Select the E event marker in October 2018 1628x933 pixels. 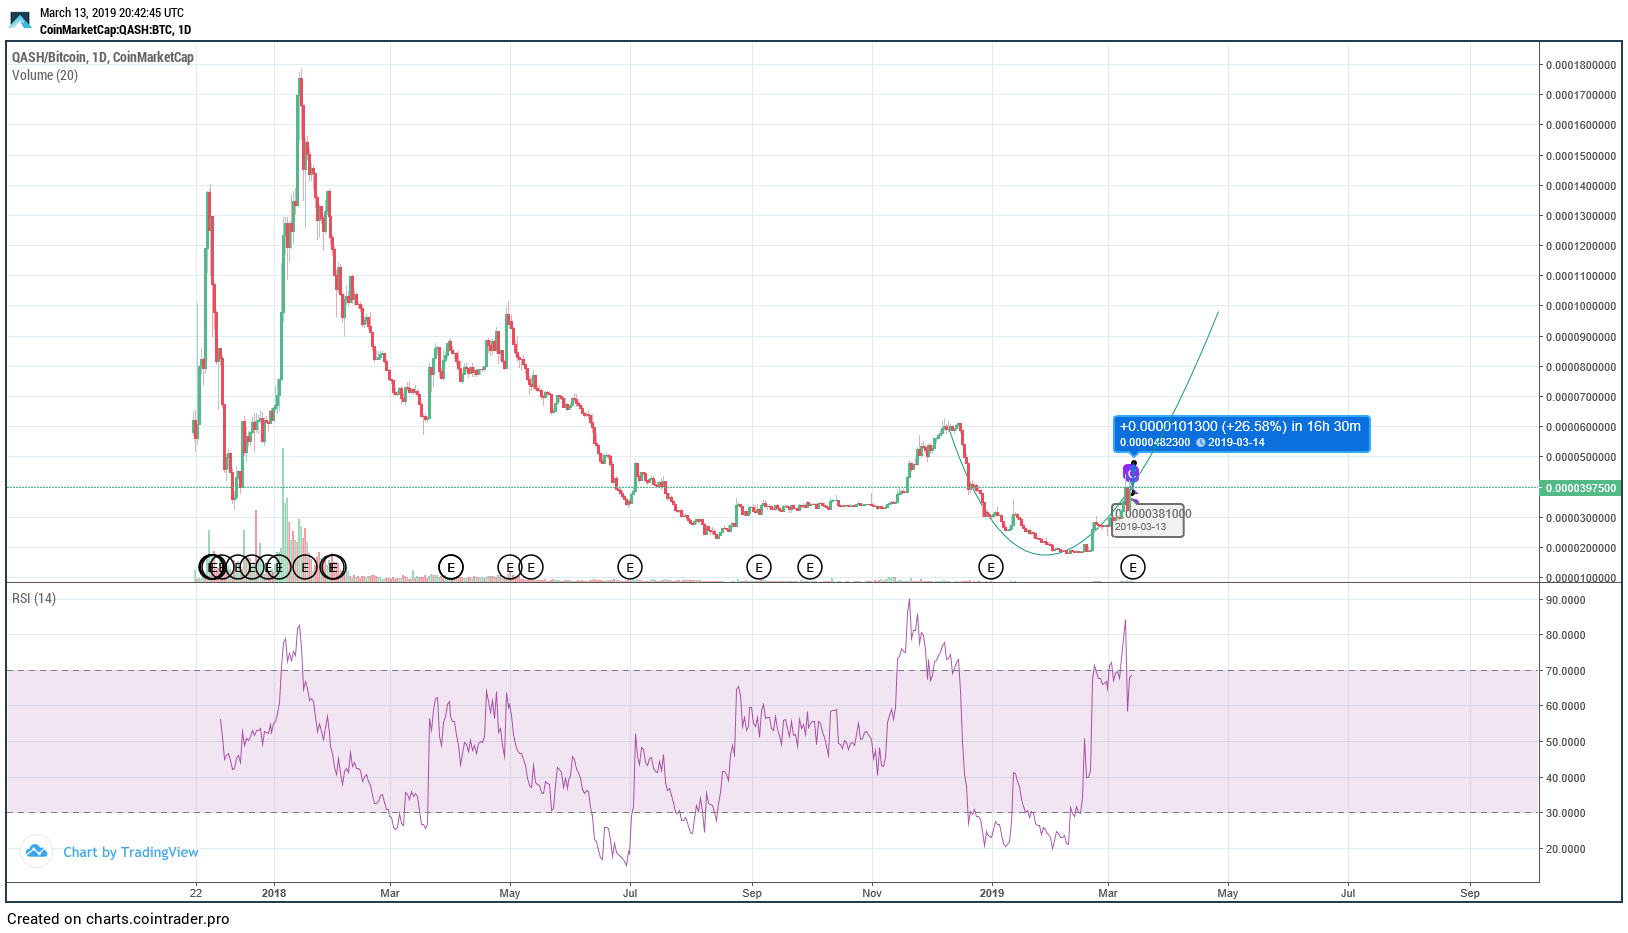coord(809,568)
